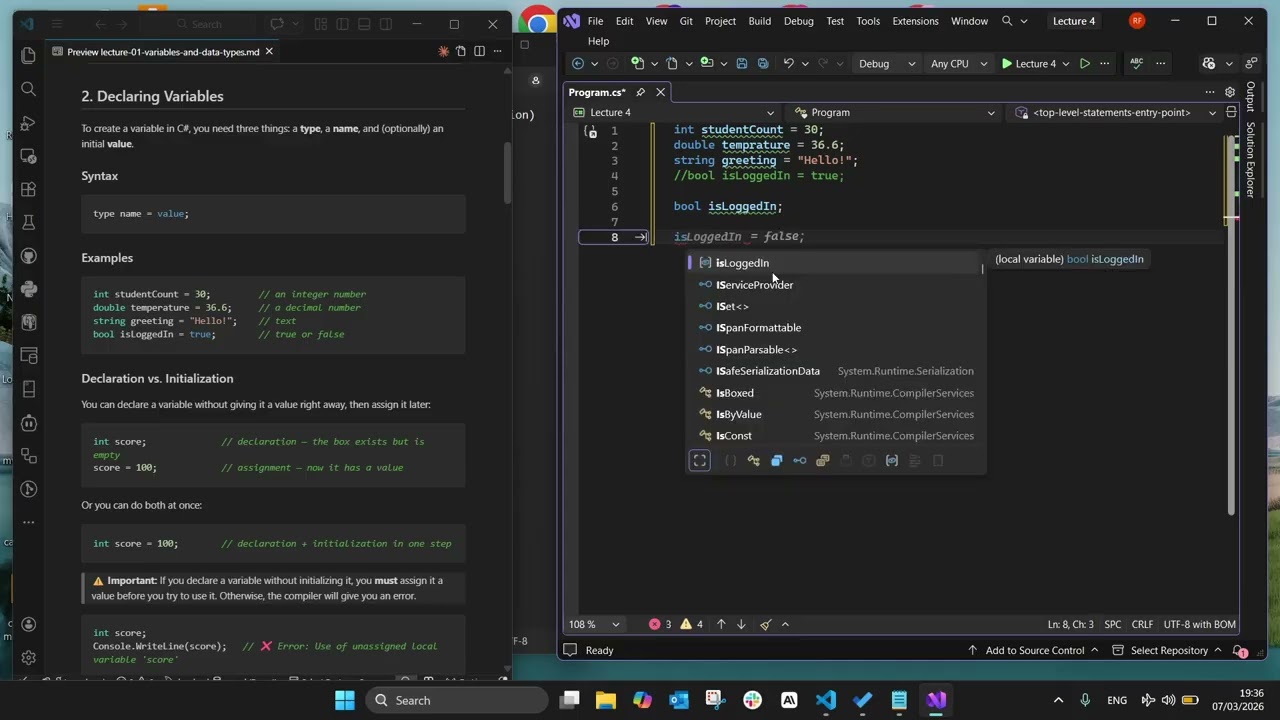The width and height of the screenshot is (1280, 720).
Task: Expand the Program type dropdown
Action: pos(894,113)
